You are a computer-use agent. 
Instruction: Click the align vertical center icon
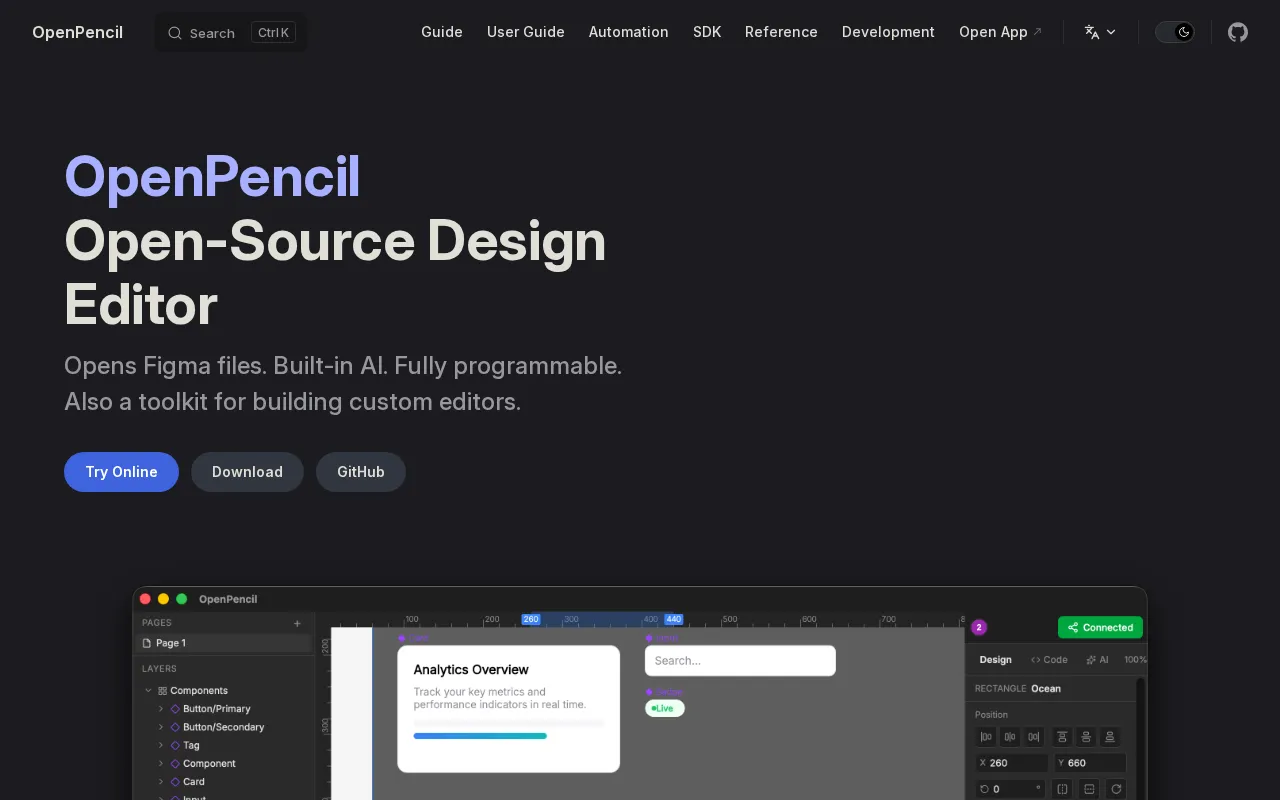1086,737
